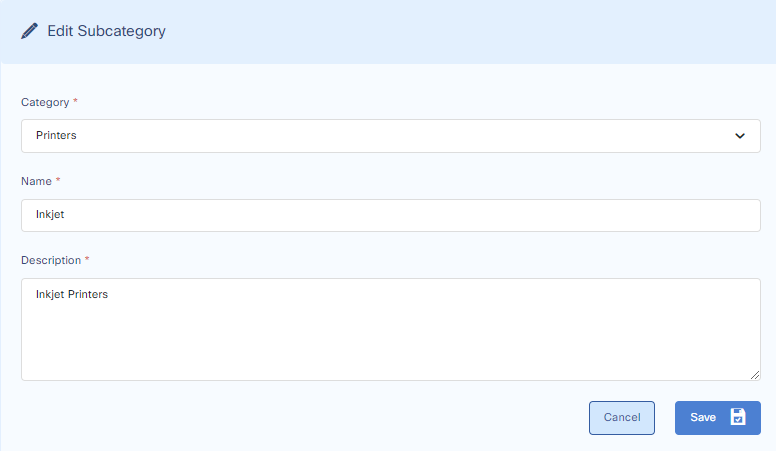Click the floppy disk icon on Save
Viewport: 776px width, 451px height.
(738, 417)
